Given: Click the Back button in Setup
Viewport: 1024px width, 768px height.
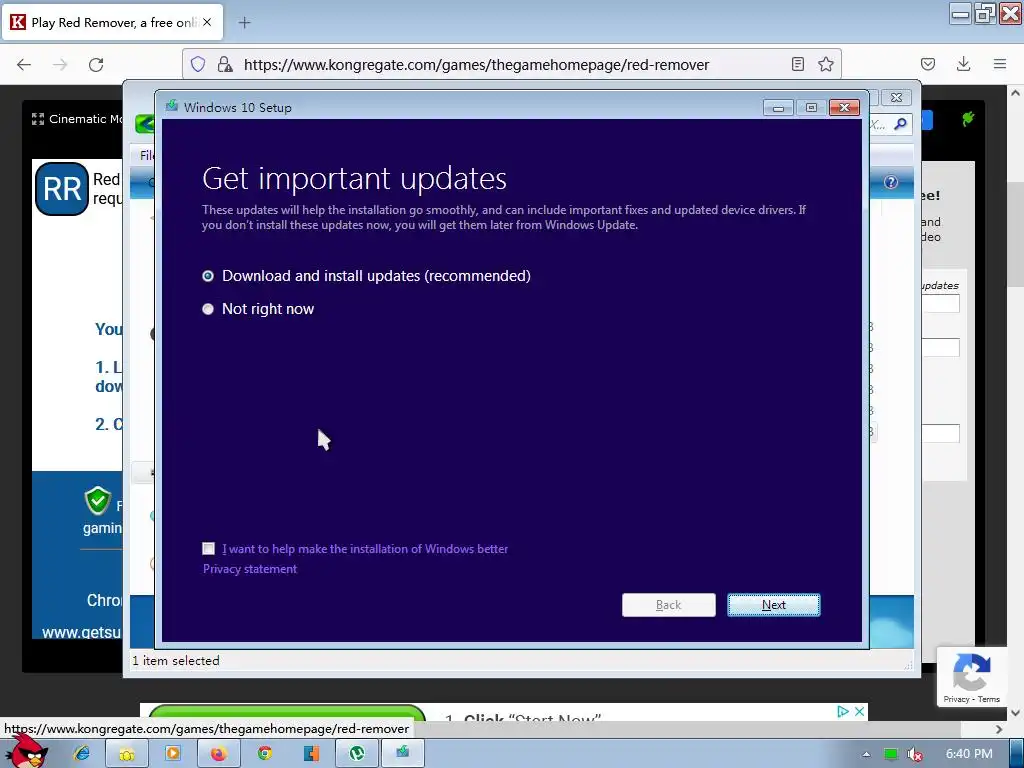Looking at the screenshot, I should point(669,605).
